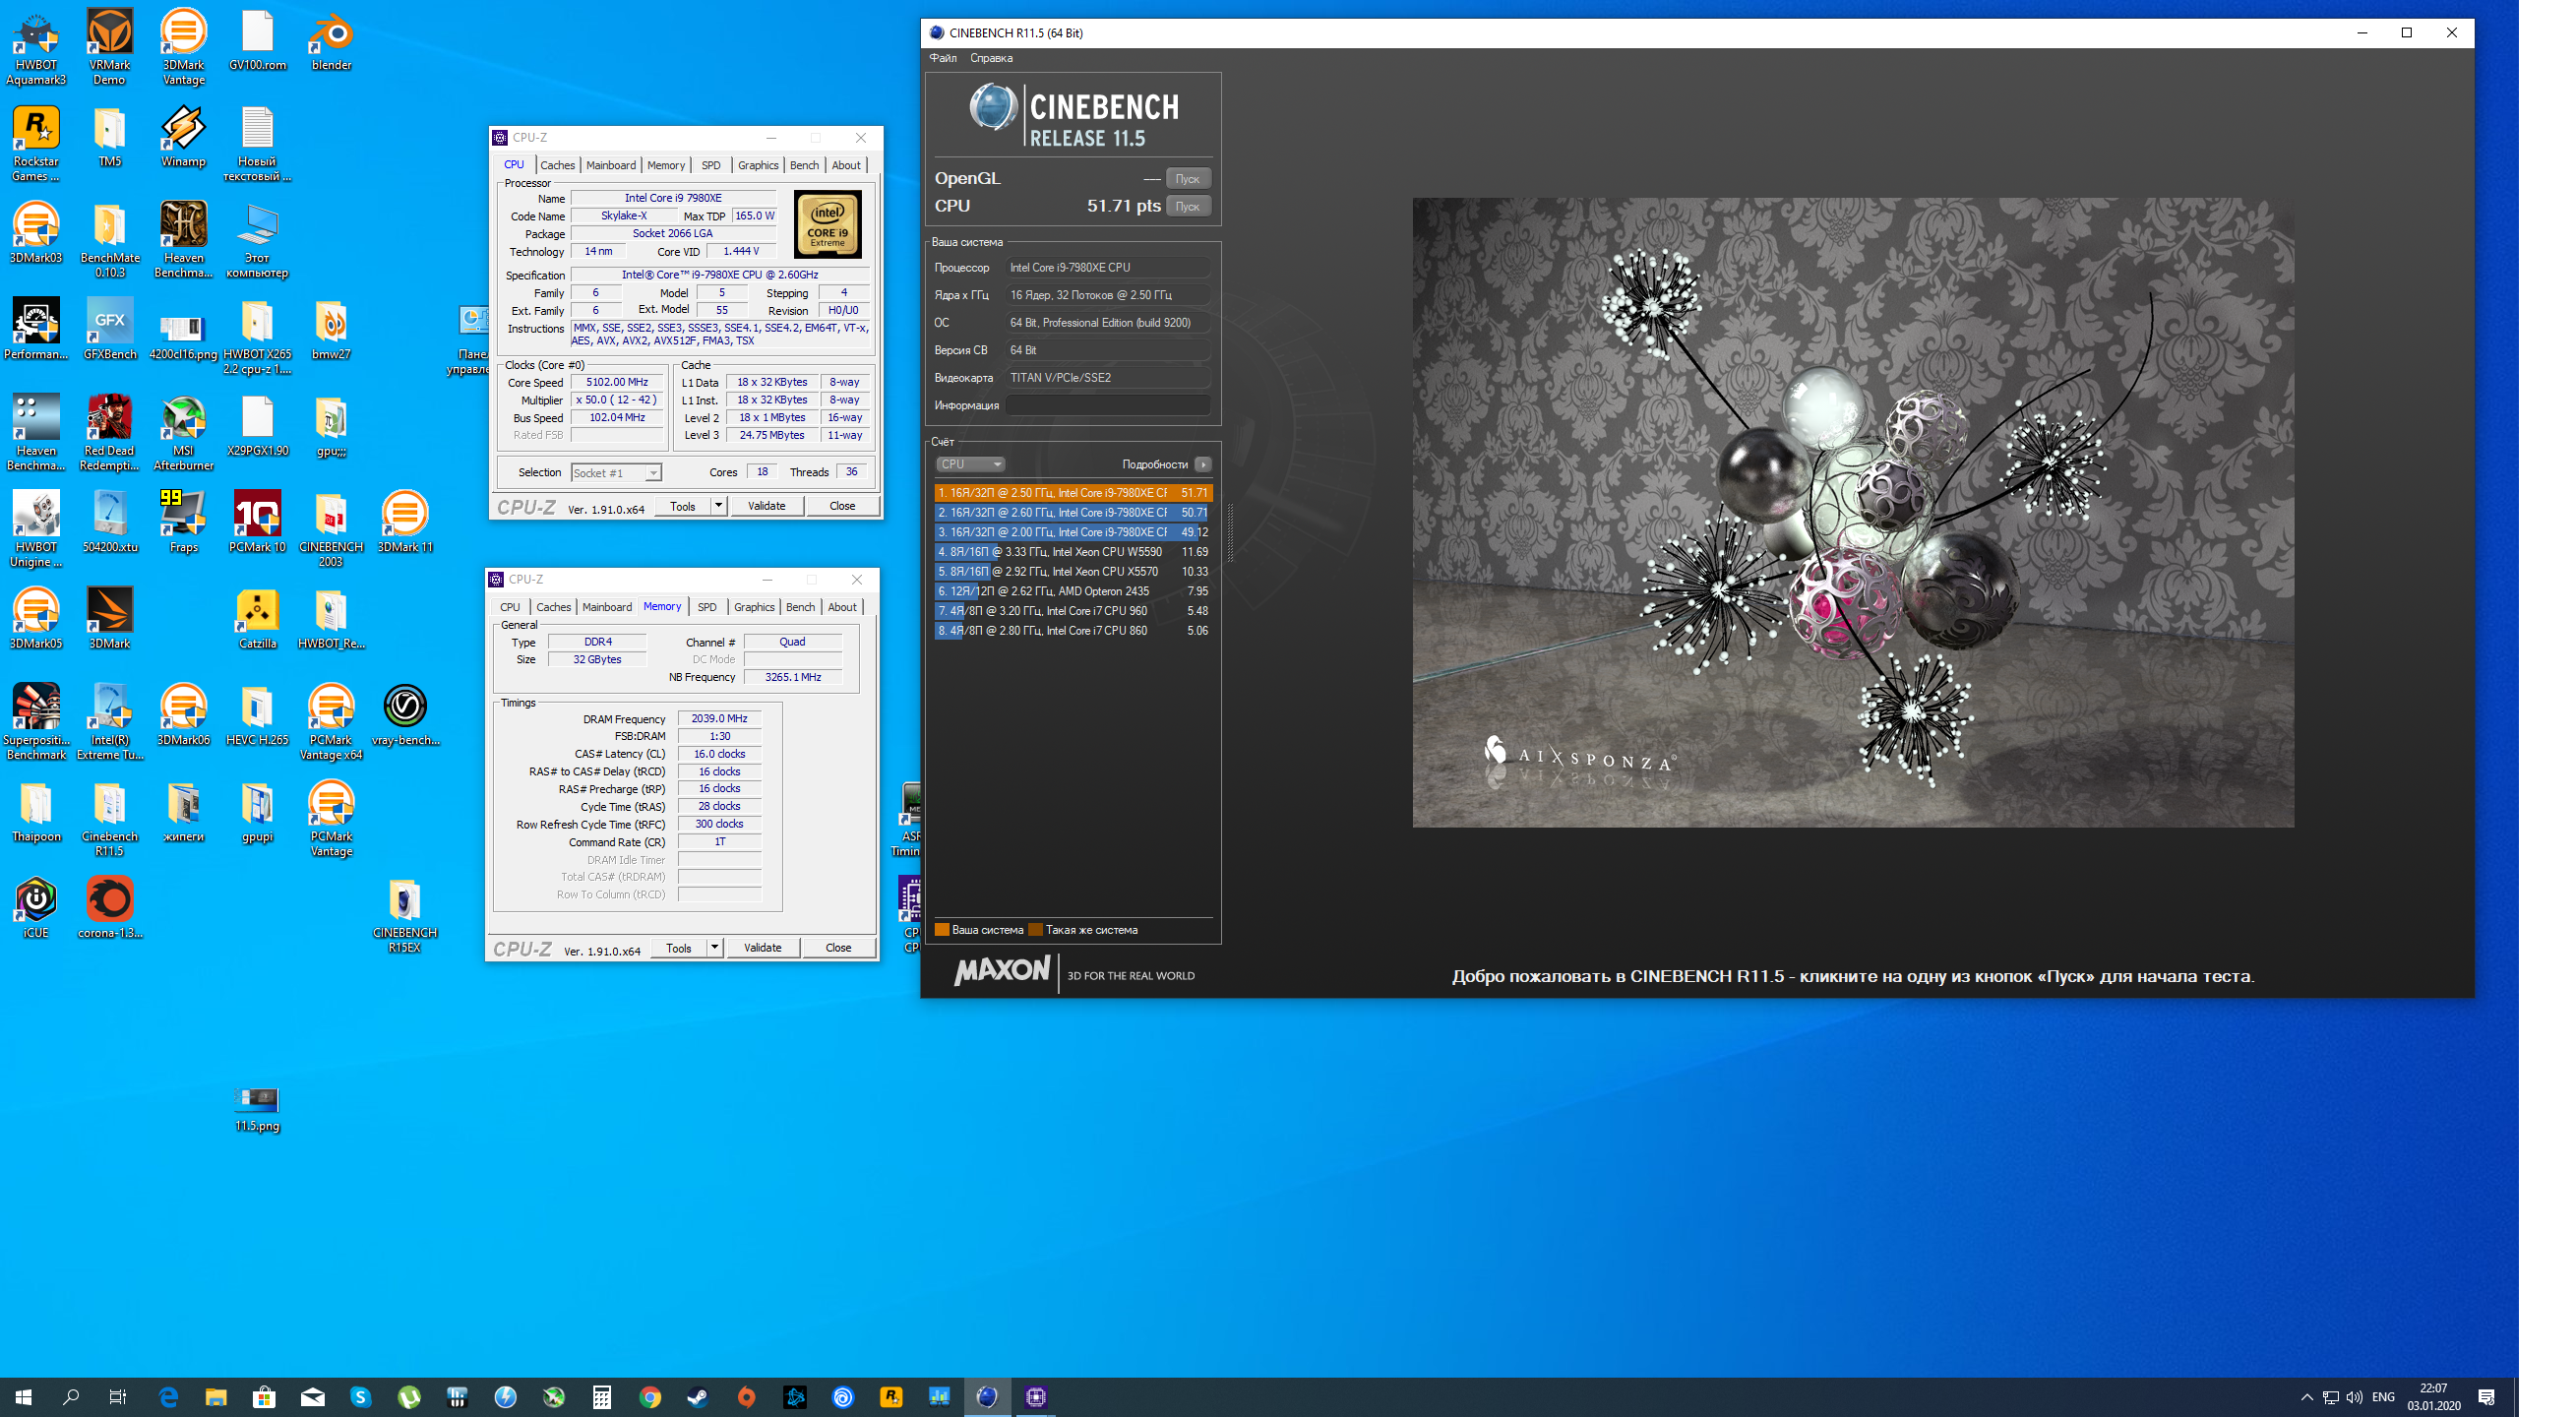Open the Windows Start menu
2576x1417 pixels.
[x=24, y=1397]
